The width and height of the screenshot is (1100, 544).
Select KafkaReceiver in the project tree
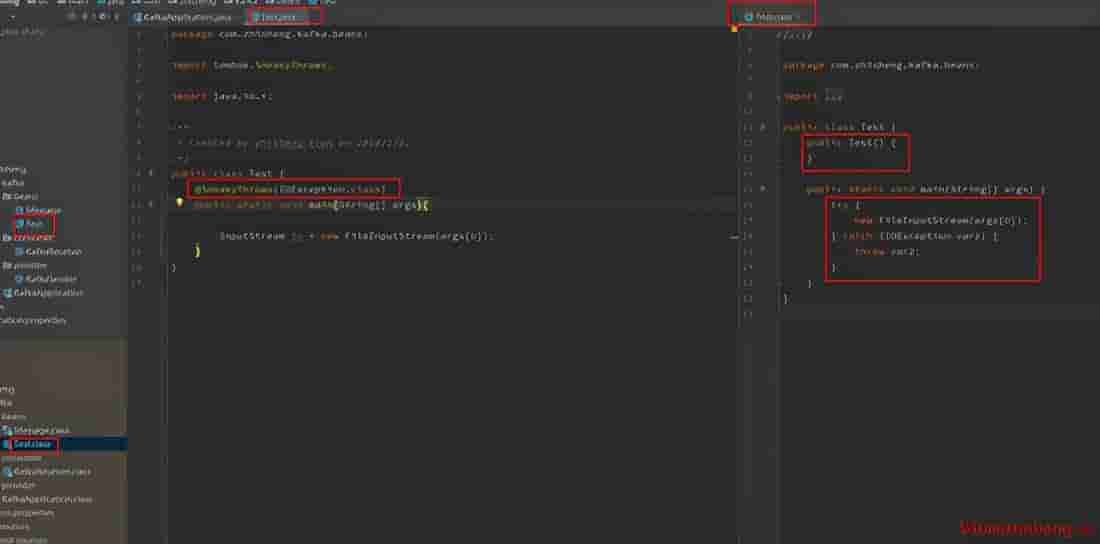(x=52, y=252)
